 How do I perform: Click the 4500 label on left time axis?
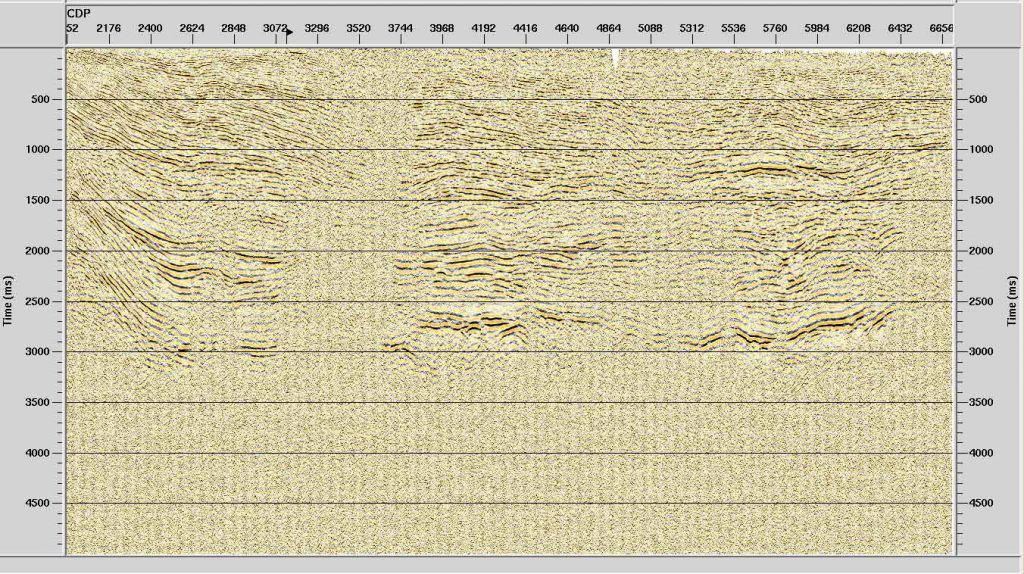click(x=37, y=503)
